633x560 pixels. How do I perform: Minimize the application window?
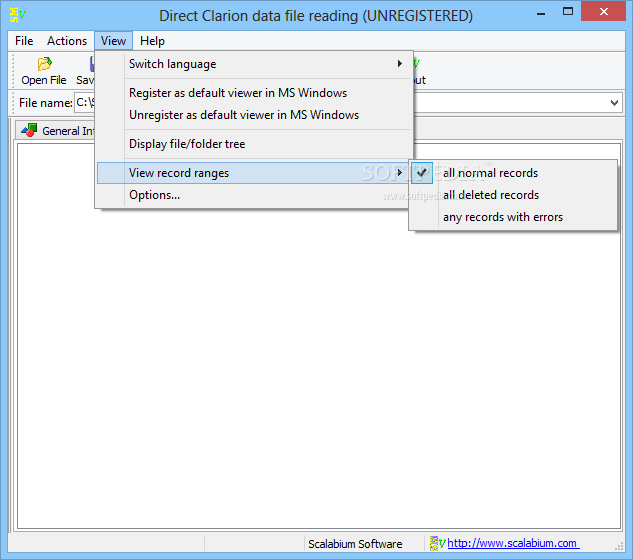pyautogui.click(x=541, y=14)
